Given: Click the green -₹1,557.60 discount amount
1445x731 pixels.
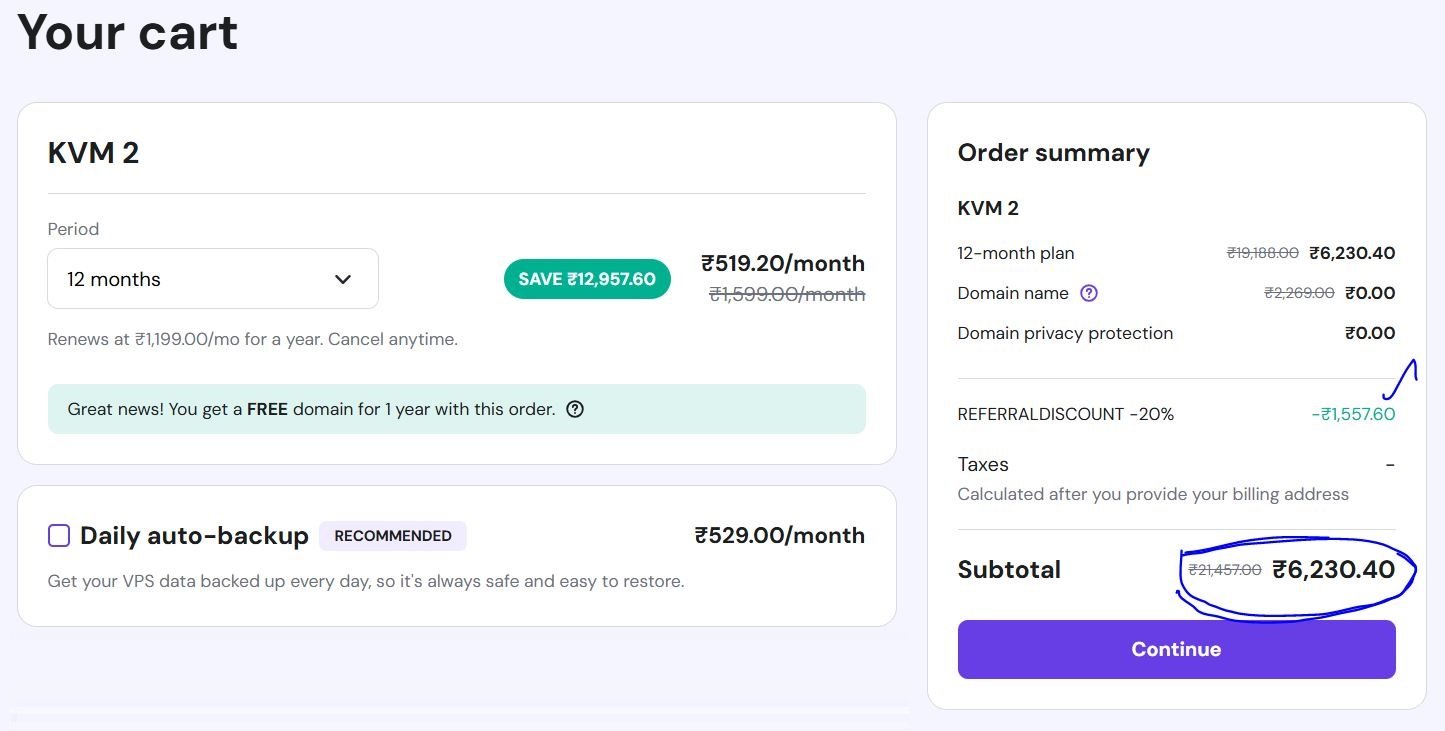Looking at the screenshot, I should pyautogui.click(x=1353, y=414).
